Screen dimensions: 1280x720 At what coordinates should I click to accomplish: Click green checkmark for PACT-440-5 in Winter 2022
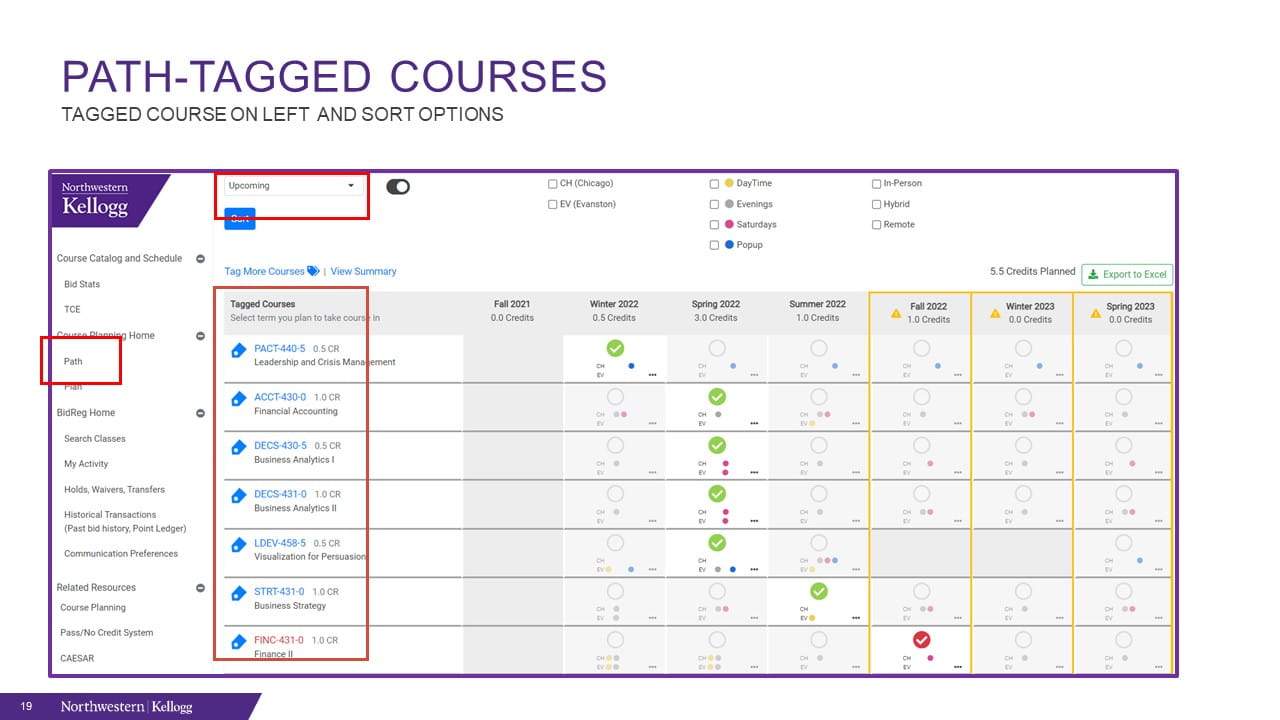[615, 348]
